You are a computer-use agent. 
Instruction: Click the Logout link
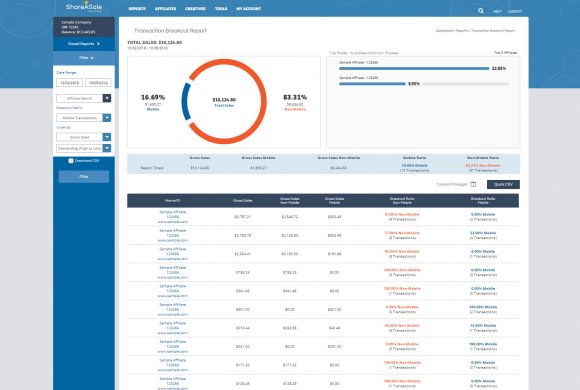(x=515, y=11)
